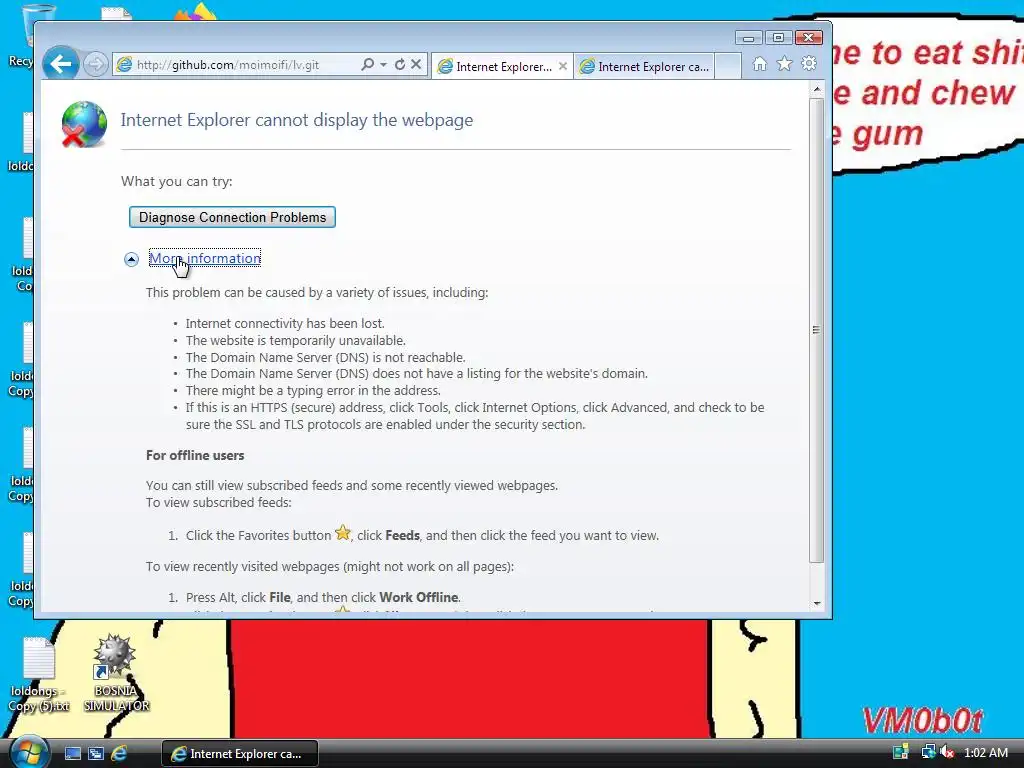Refresh the page with the reload icon
The height and width of the screenshot is (768, 1024).
(400, 64)
